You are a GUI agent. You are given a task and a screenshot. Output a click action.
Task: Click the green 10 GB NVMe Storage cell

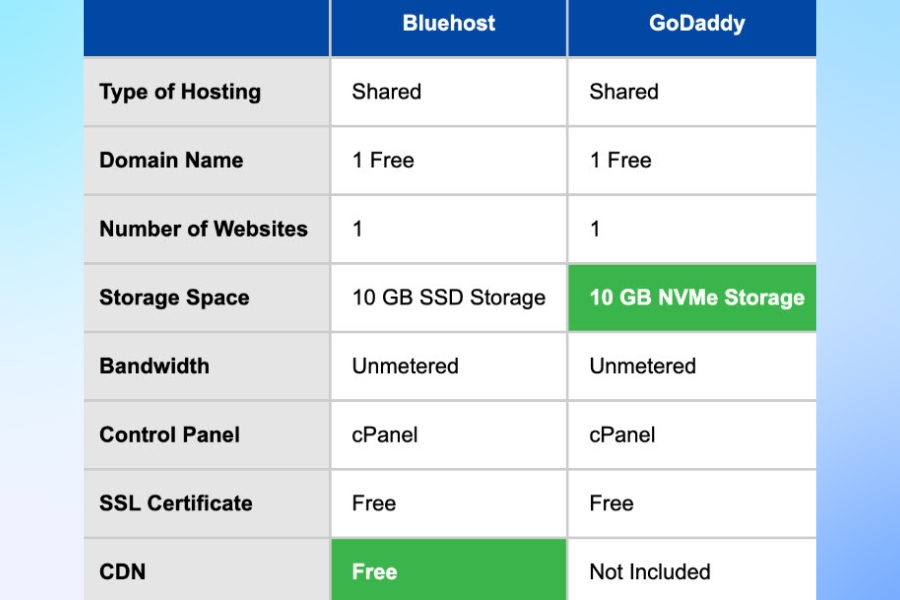point(692,297)
